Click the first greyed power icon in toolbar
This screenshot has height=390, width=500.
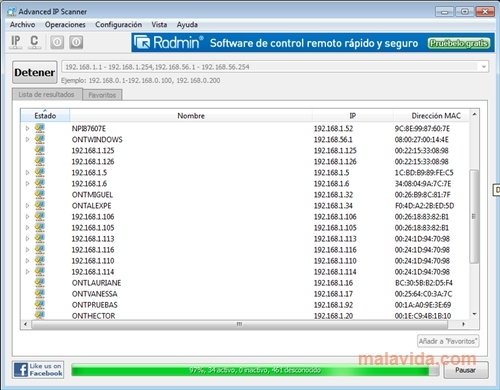(x=57, y=42)
